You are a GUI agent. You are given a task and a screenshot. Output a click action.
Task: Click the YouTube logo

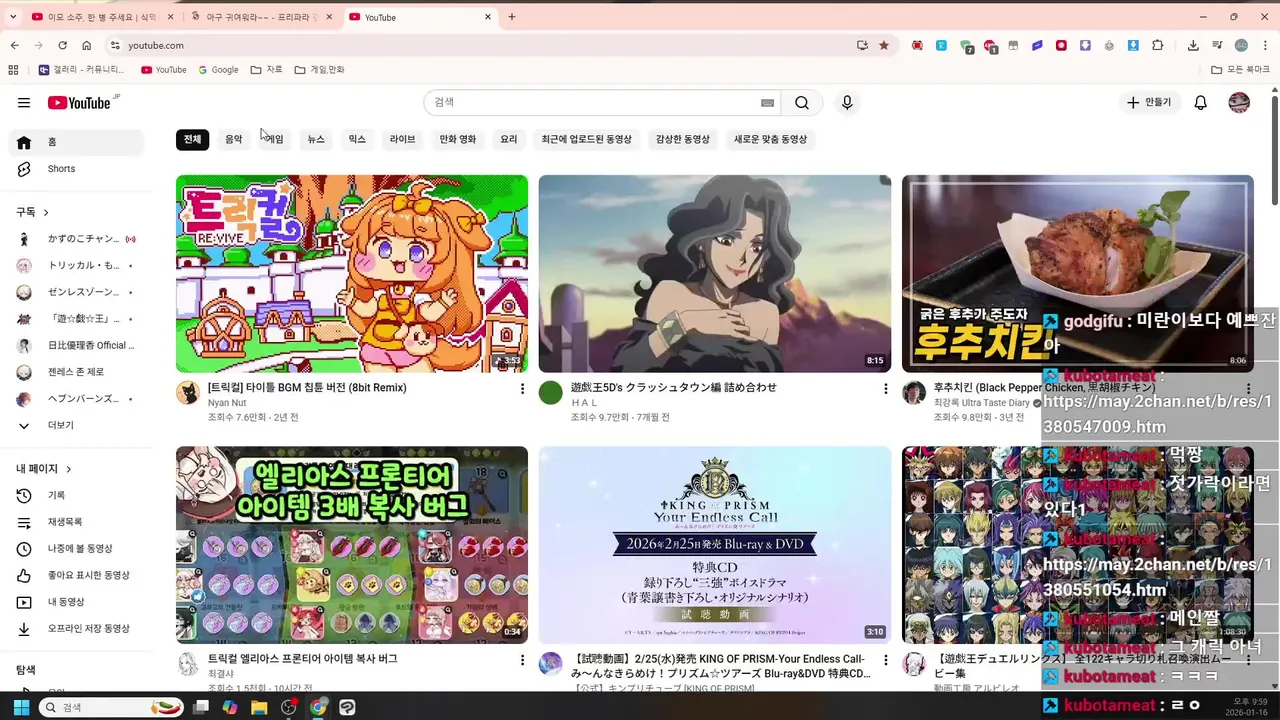(79, 103)
